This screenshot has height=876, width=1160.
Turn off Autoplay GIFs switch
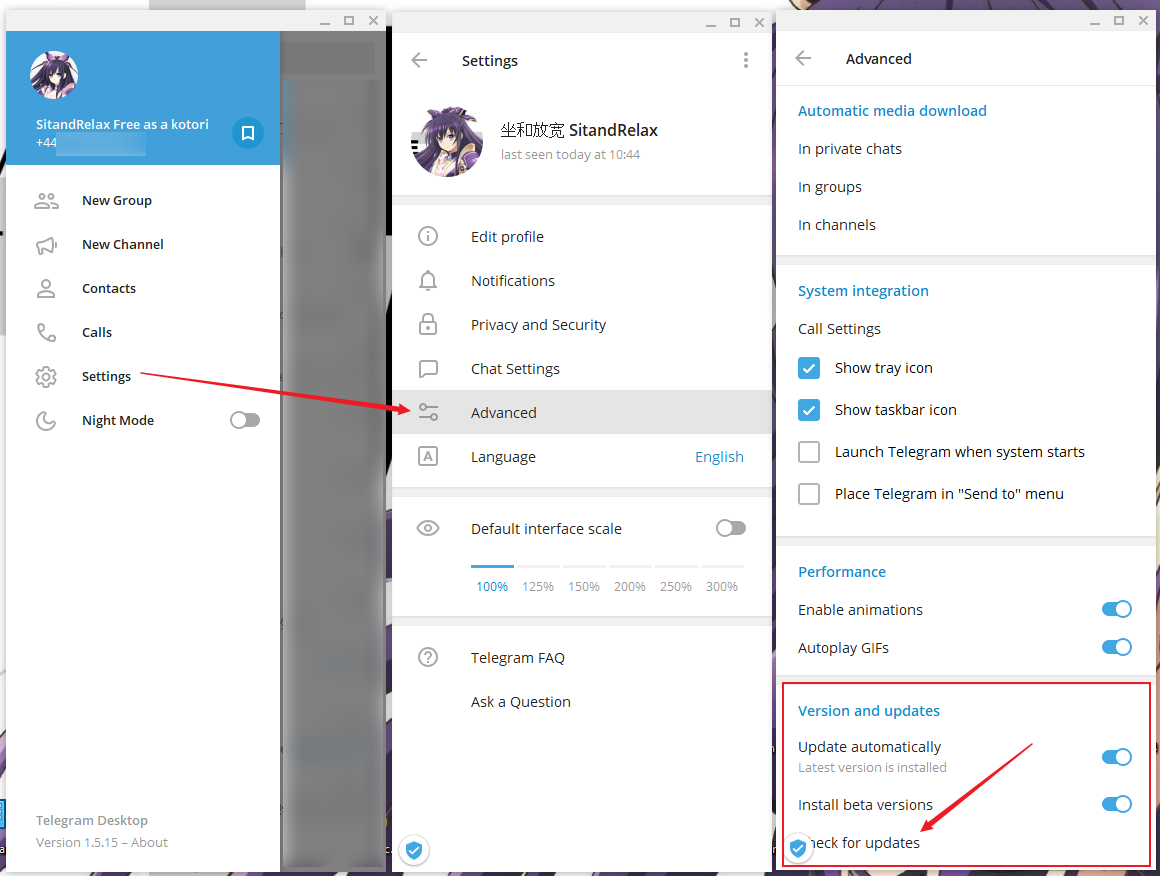pos(1116,647)
